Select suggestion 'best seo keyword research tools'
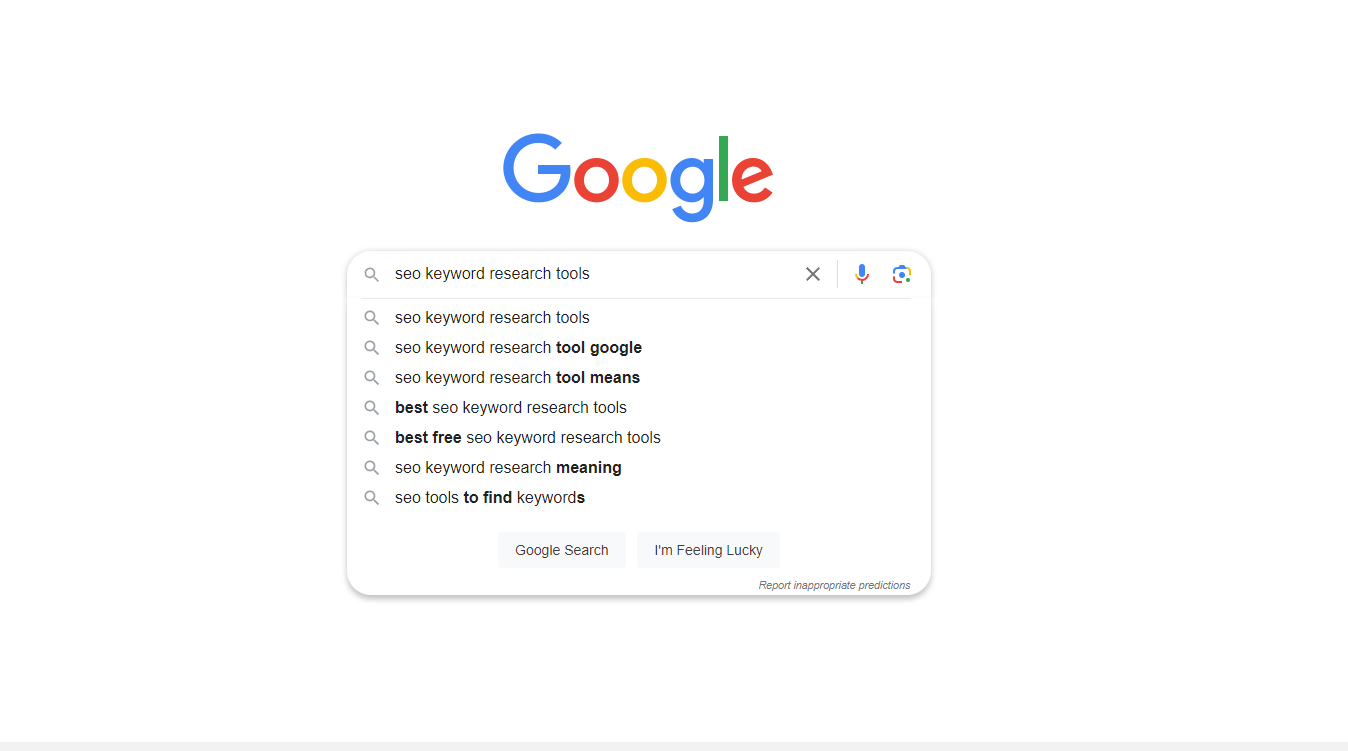The width and height of the screenshot is (1348, 751). click(510, 407)
